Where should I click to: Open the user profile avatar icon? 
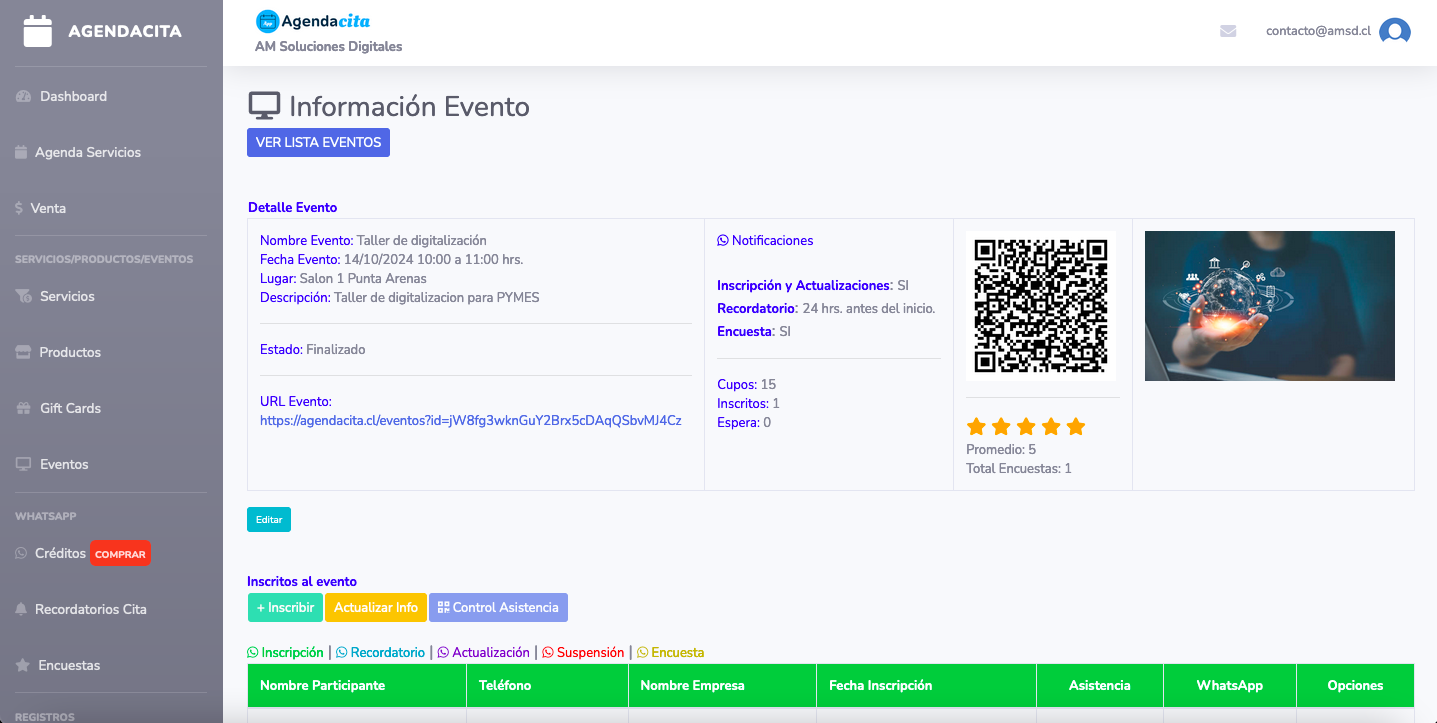(1394, 32)
